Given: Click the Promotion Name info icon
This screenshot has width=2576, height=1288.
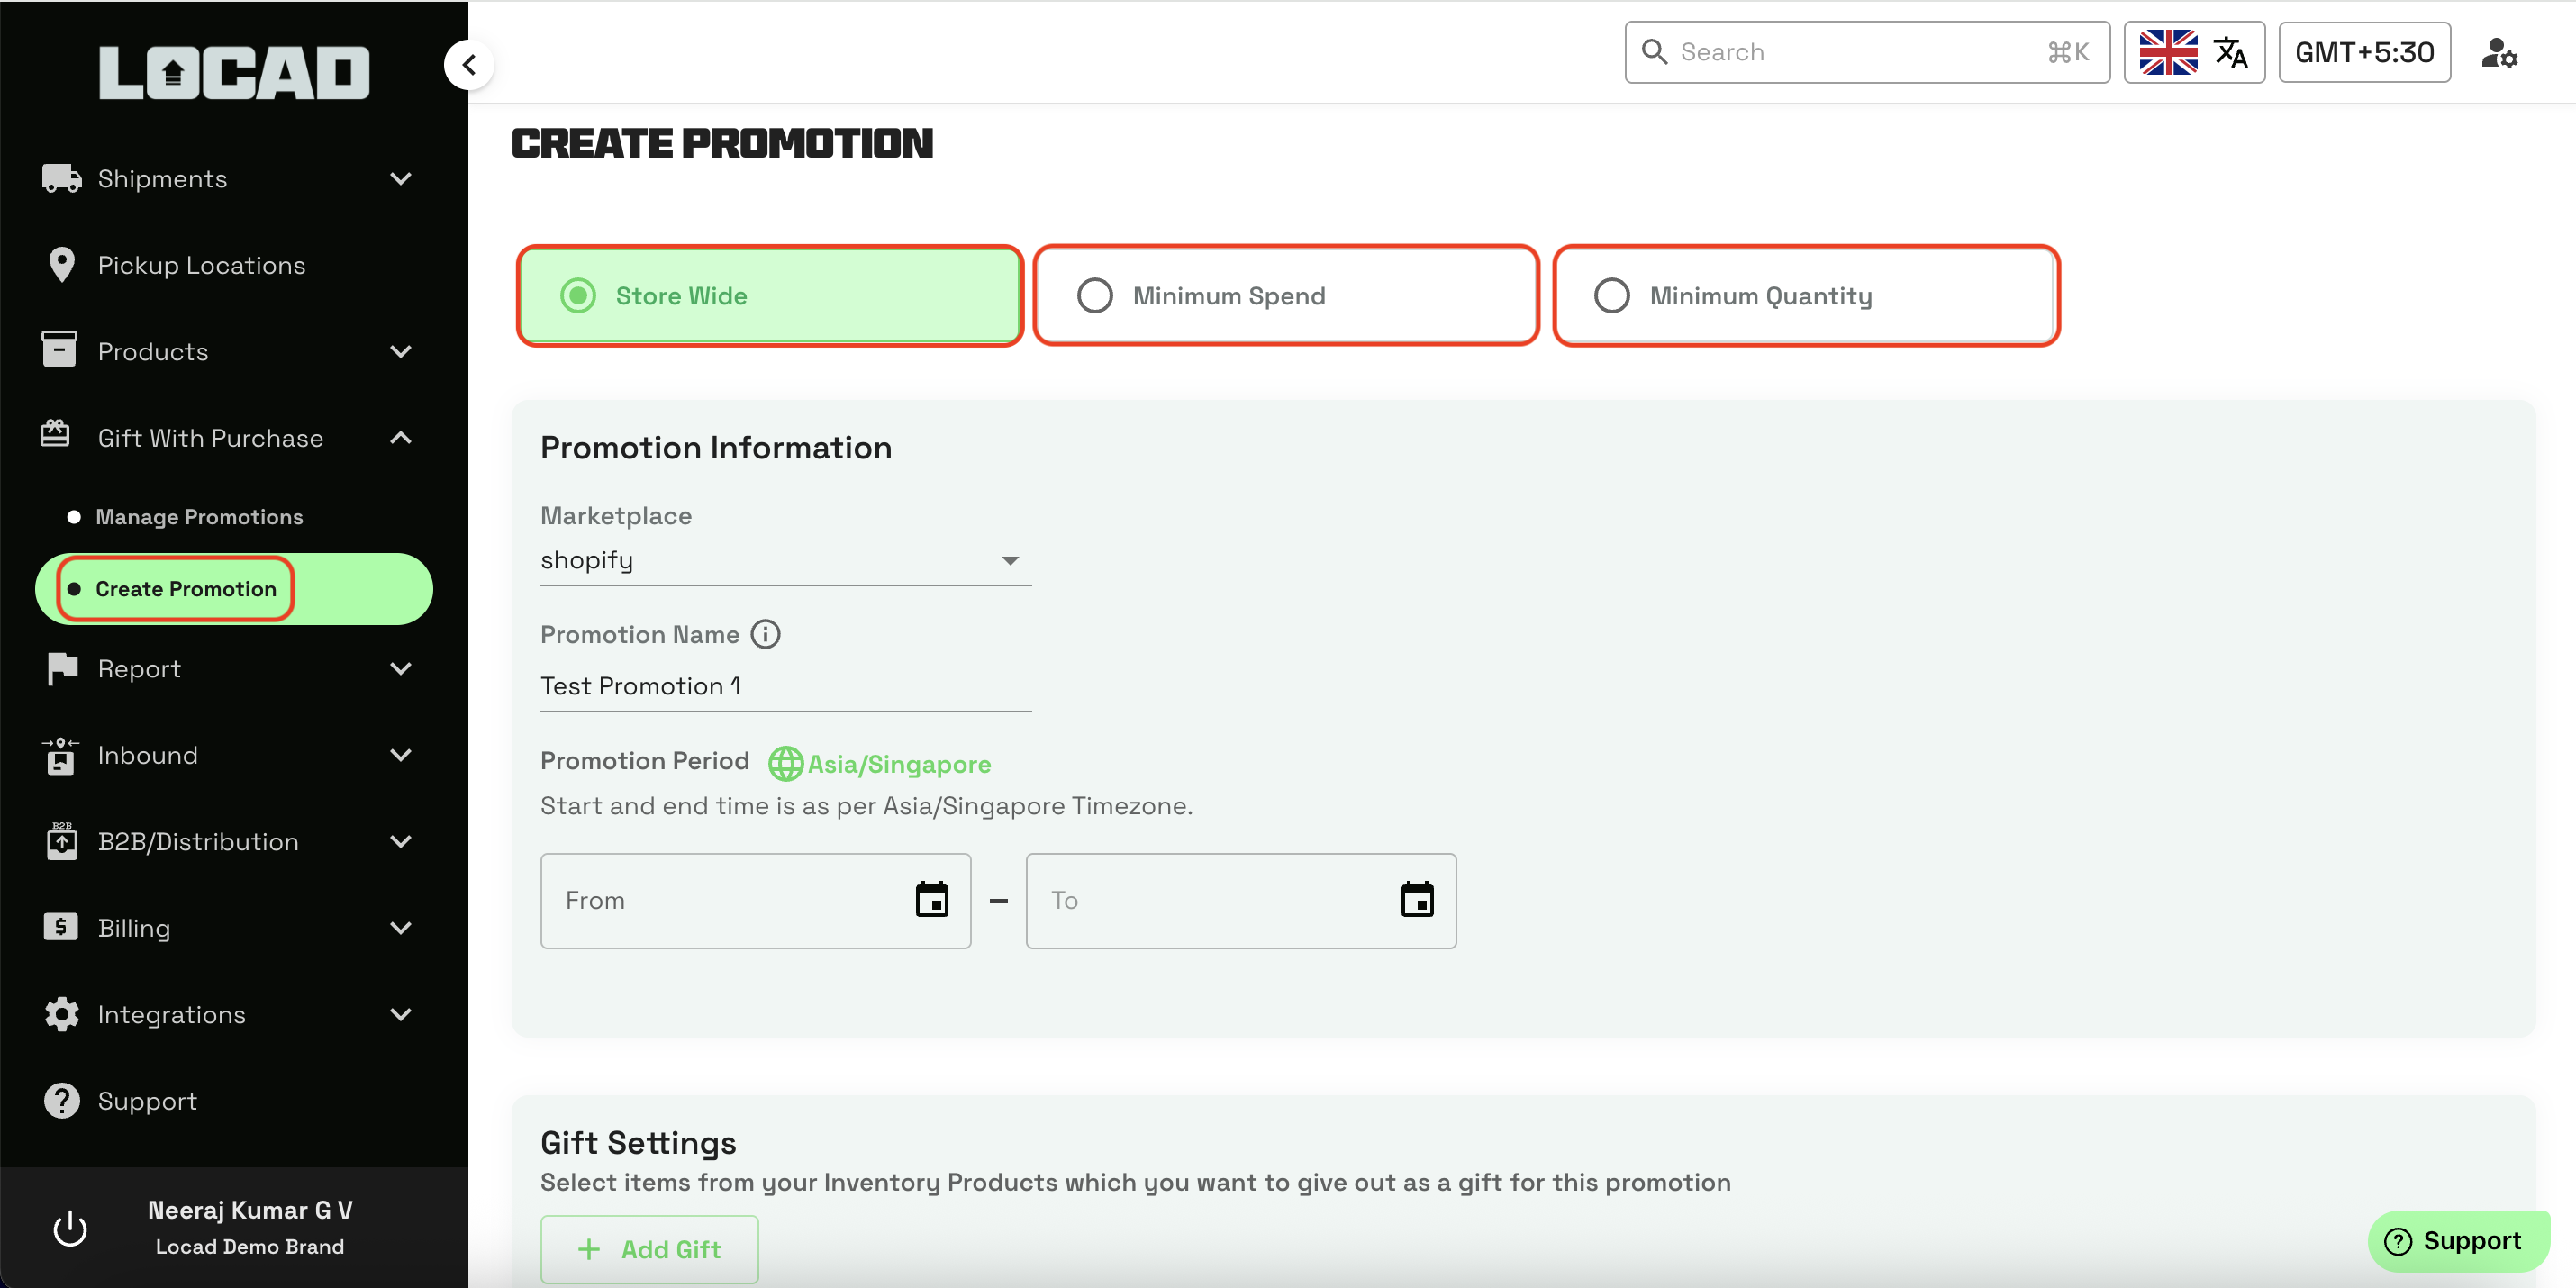Looking at the screenshot, I should pos(765,634).
